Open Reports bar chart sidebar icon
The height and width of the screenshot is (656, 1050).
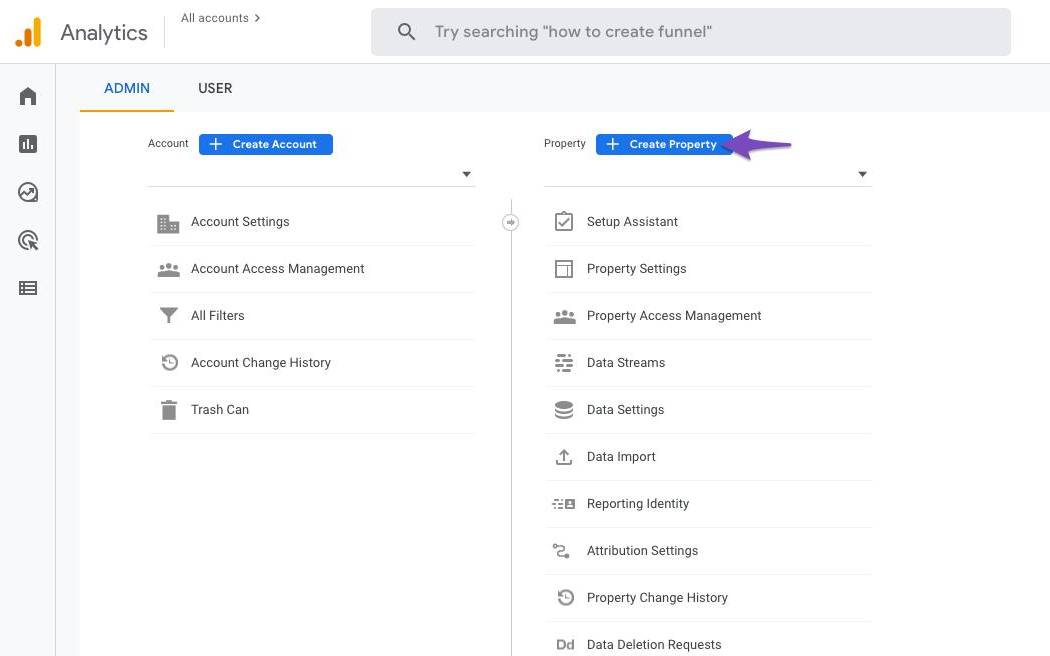[x=28, y=144]
